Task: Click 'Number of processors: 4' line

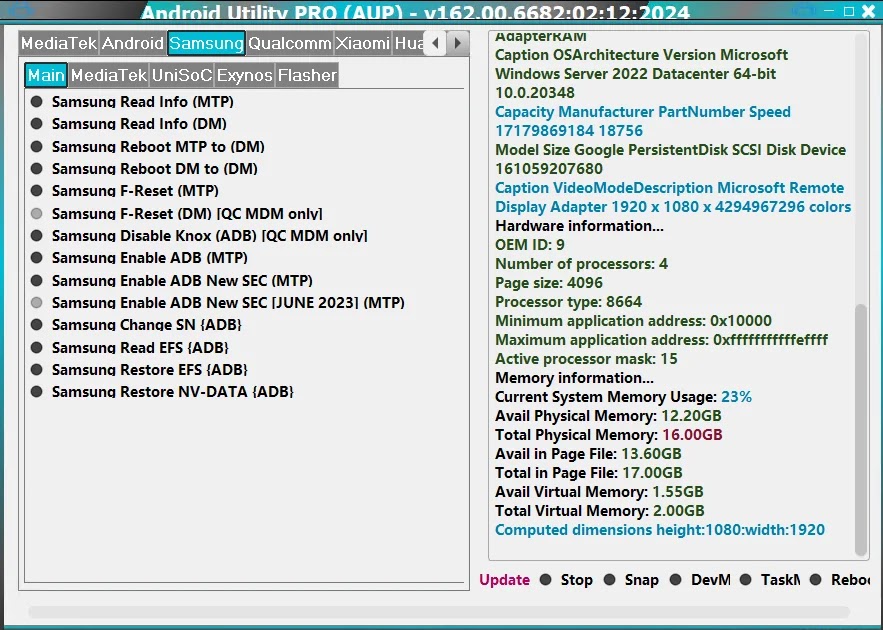Action: [x=582, y=263]
